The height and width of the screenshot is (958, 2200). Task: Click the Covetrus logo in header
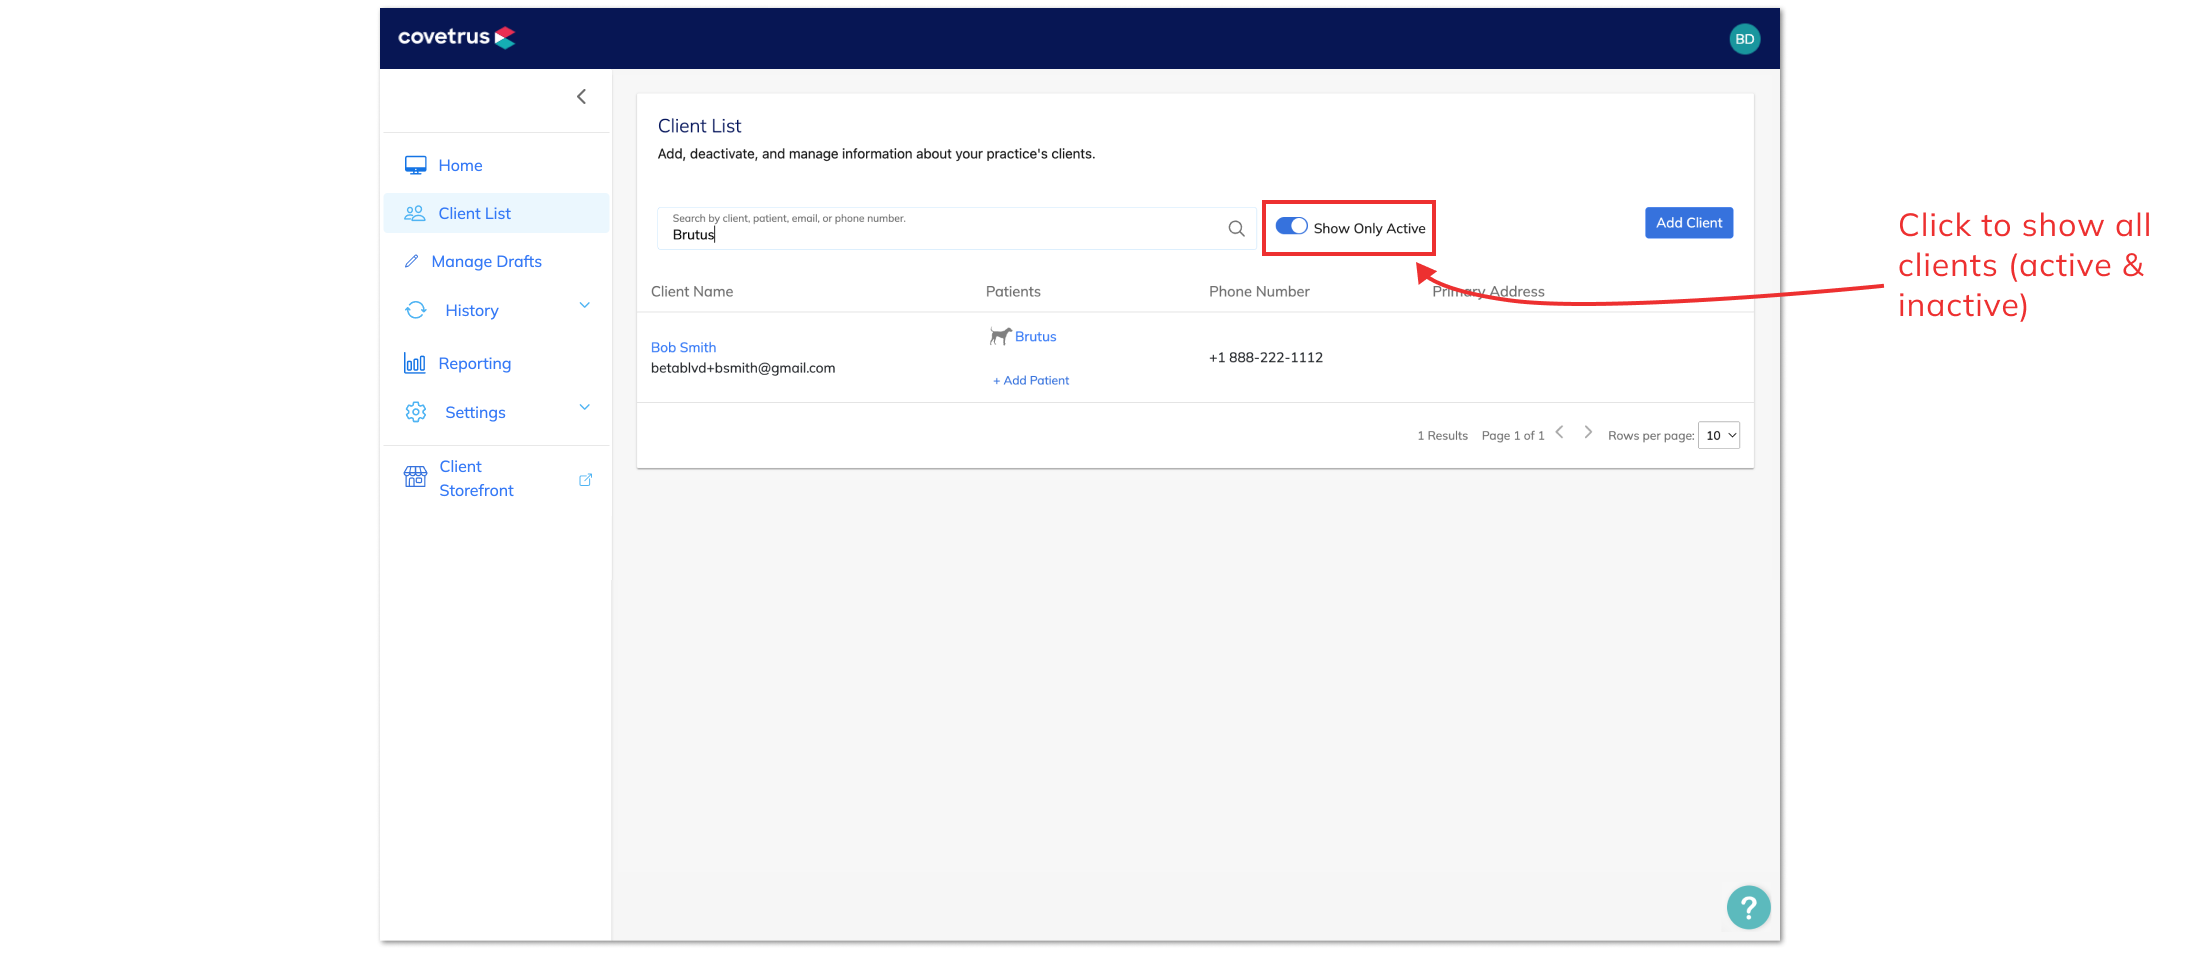[x=457, y=37]
